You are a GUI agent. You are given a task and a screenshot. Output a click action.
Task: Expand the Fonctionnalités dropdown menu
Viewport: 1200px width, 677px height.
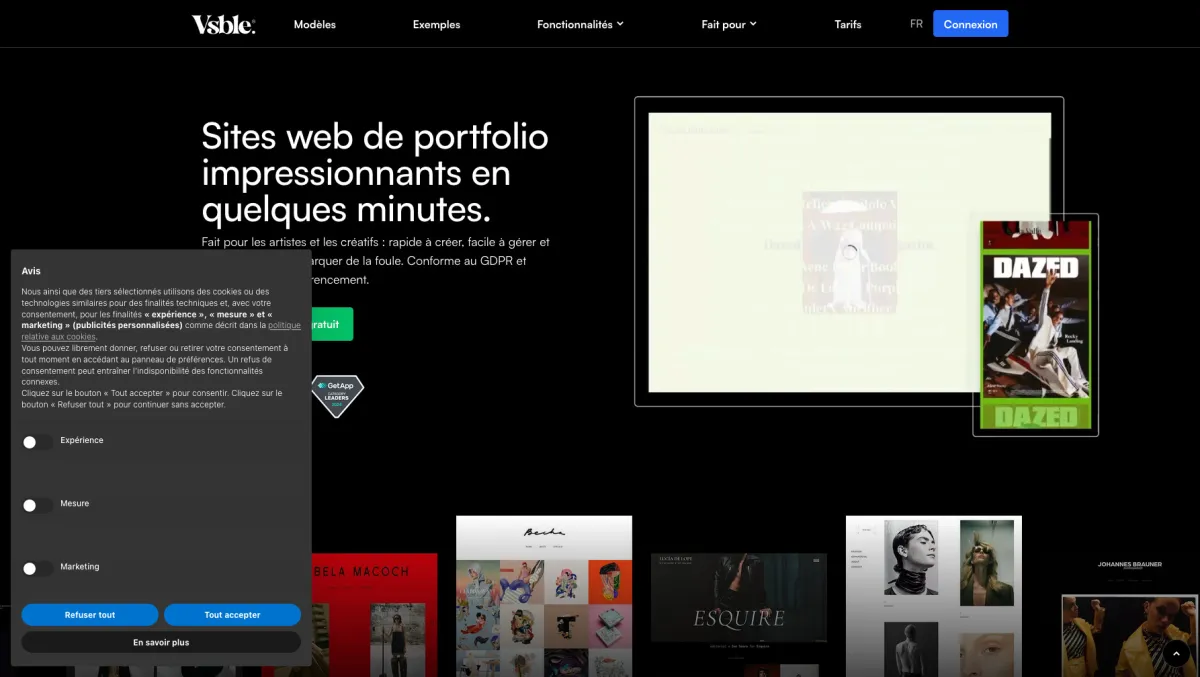[580, 24]
